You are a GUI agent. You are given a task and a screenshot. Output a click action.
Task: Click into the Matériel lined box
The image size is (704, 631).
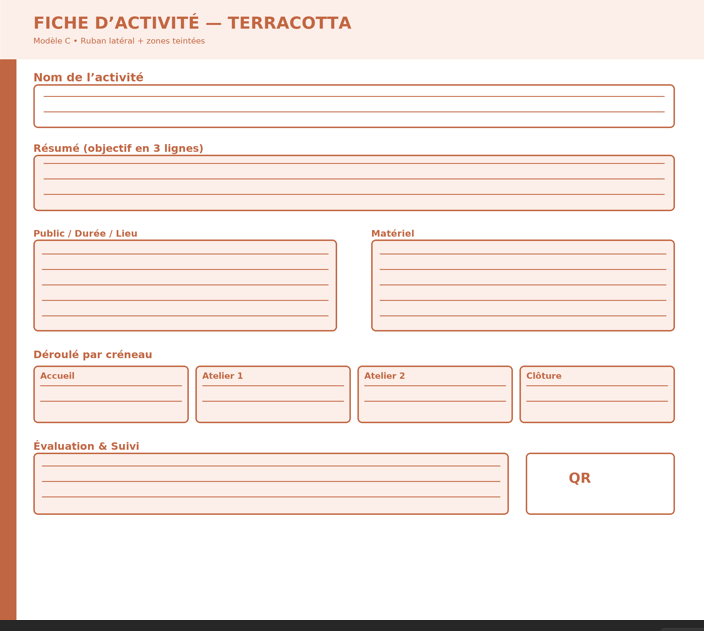point(522,285)
